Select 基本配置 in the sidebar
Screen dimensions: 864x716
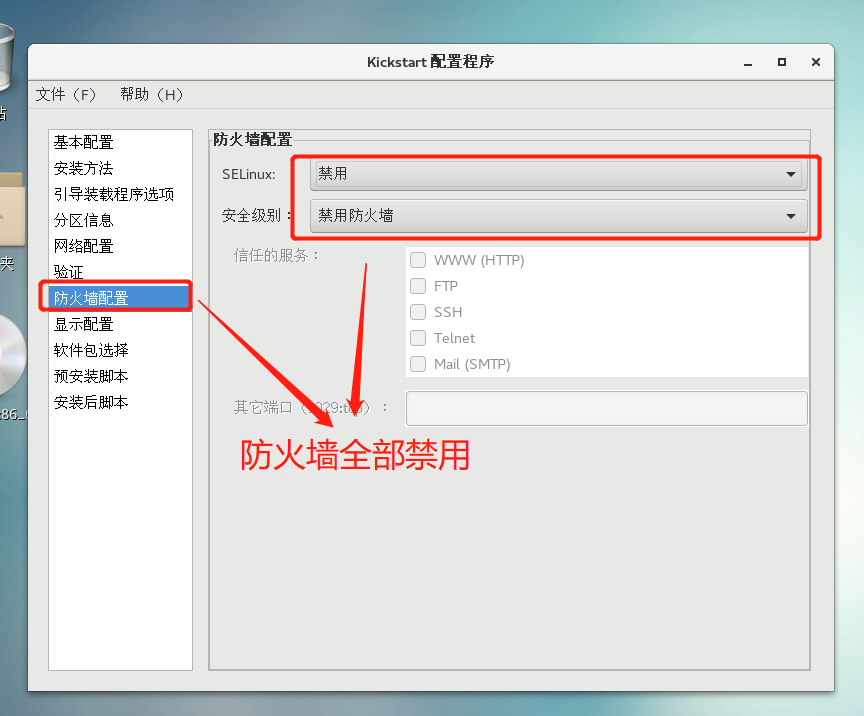coord(120,142)
